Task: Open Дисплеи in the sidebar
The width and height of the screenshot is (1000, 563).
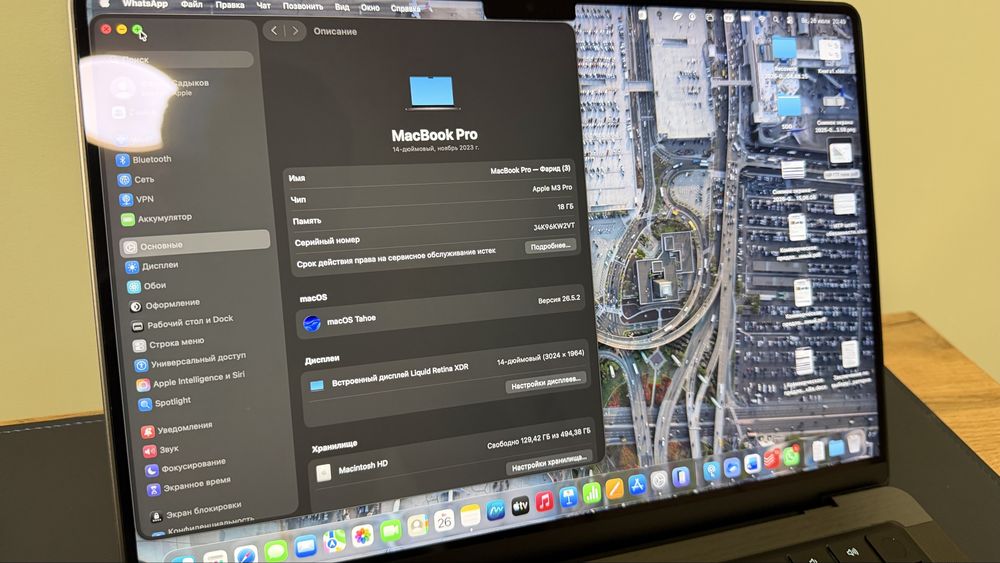Action: (152, 265)
